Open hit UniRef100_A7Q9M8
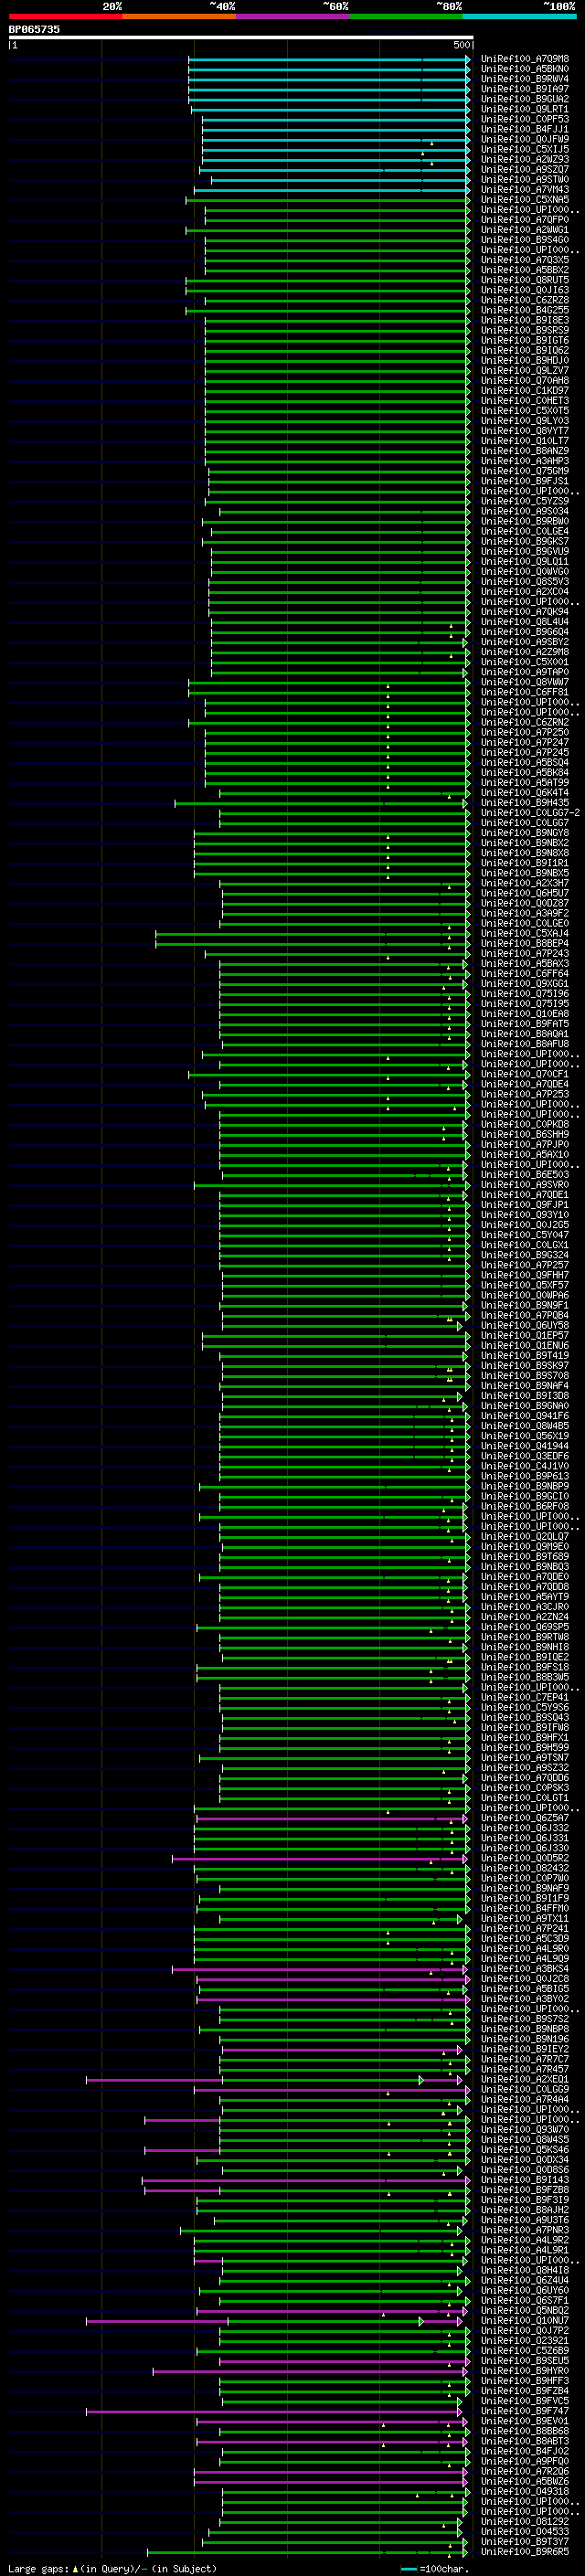This screenshot has width=585, height=2576. (525, 59)
